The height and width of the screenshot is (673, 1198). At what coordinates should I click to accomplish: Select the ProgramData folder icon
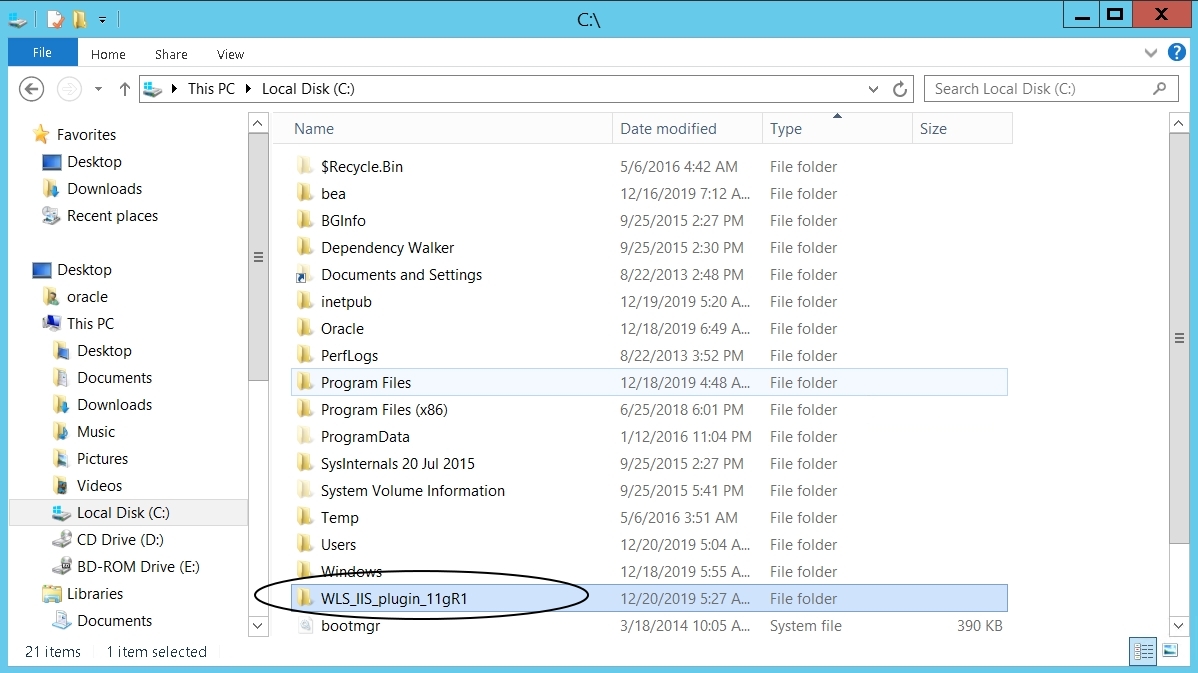point(305,436)
